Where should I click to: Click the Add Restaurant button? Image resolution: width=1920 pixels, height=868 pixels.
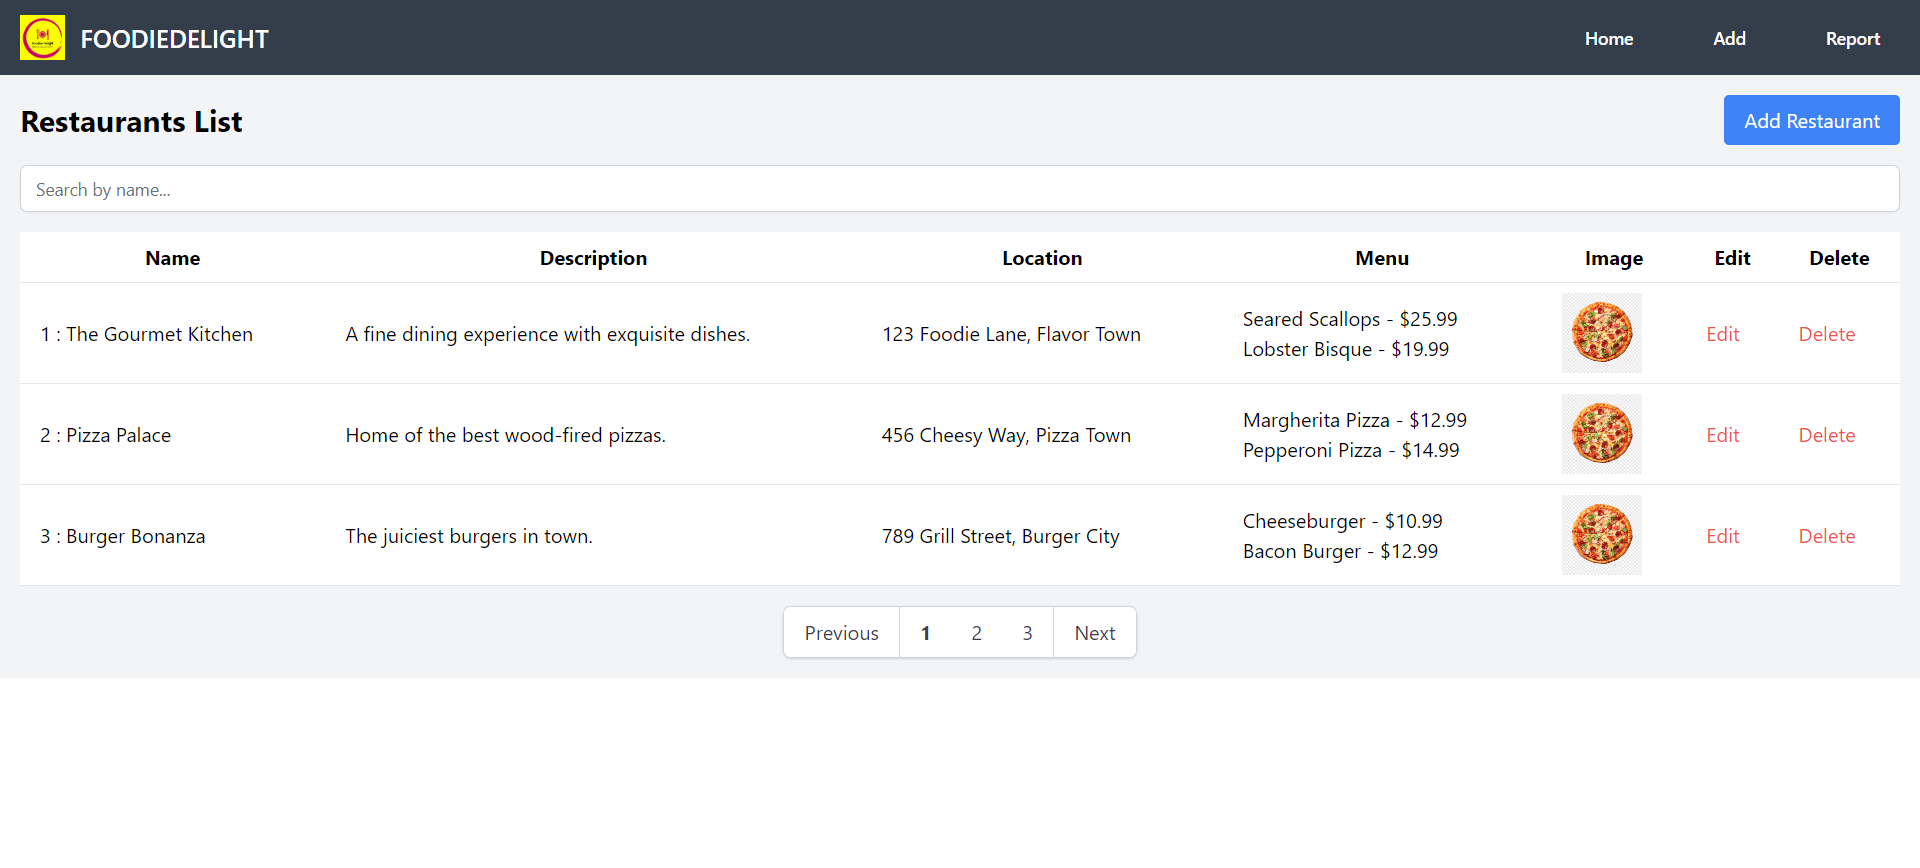(x=1812, y=120)
